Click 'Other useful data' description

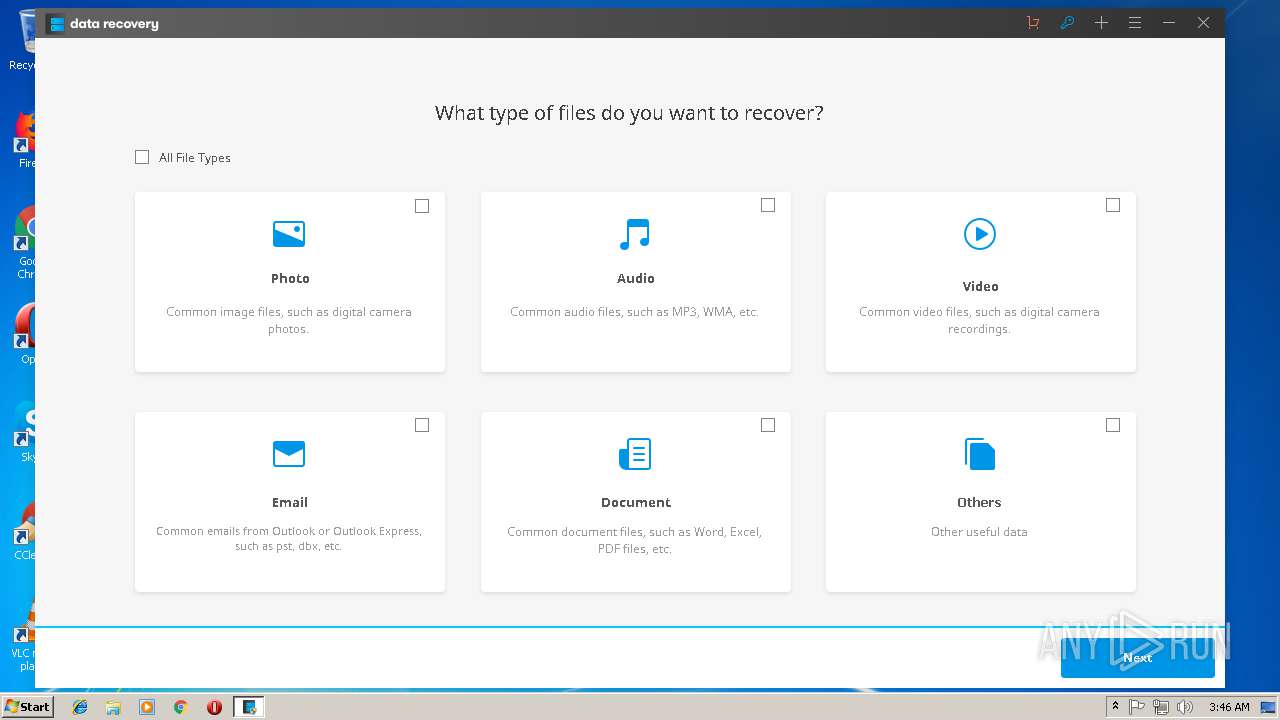click(979, 532)
